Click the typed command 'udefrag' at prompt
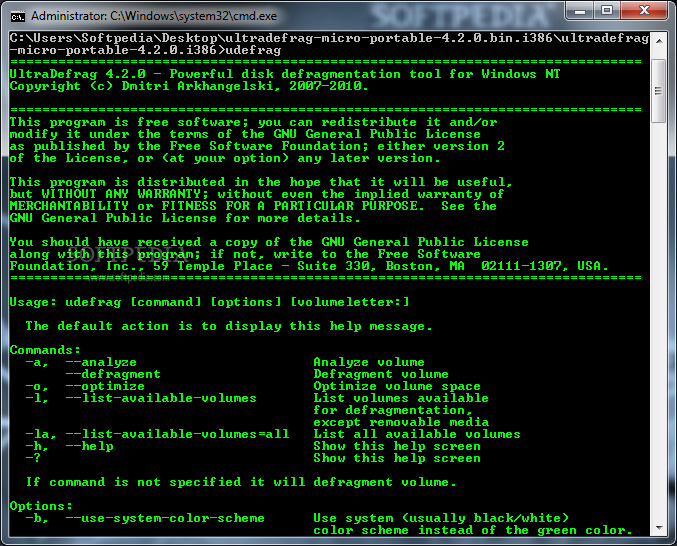 pos(253,50)
